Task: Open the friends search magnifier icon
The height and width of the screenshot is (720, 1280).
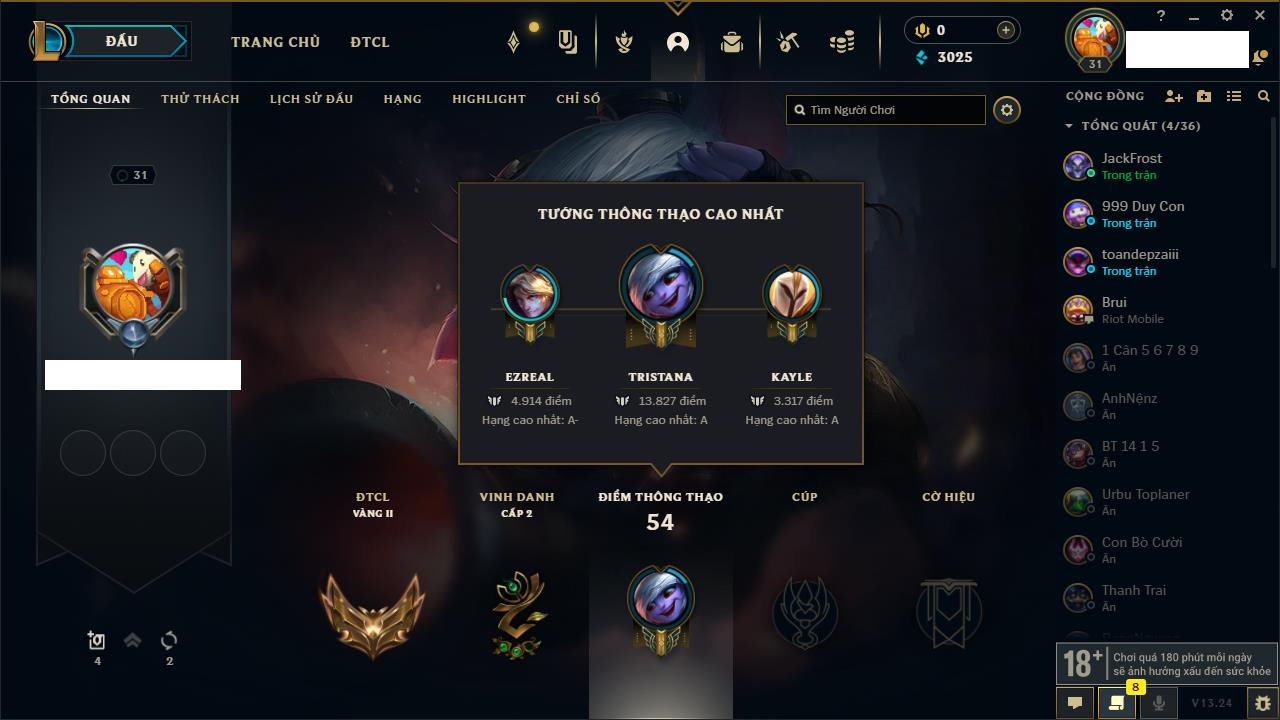Action: click(1264, 96)
